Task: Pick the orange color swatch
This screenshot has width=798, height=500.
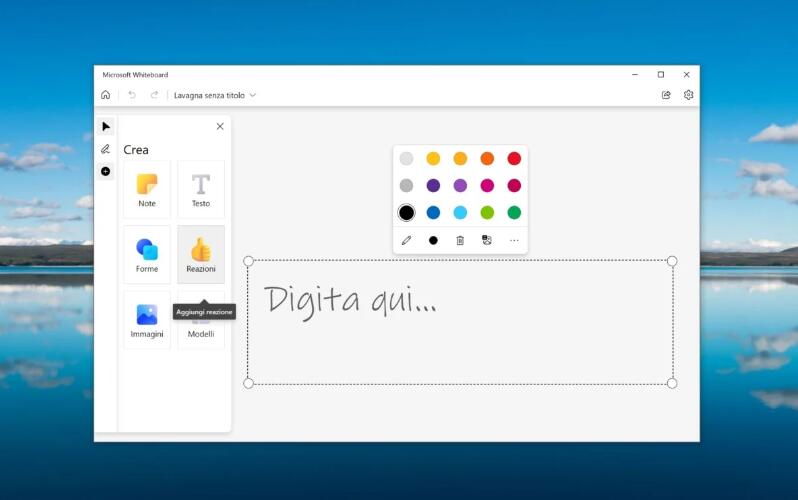Action: point(487,158)
